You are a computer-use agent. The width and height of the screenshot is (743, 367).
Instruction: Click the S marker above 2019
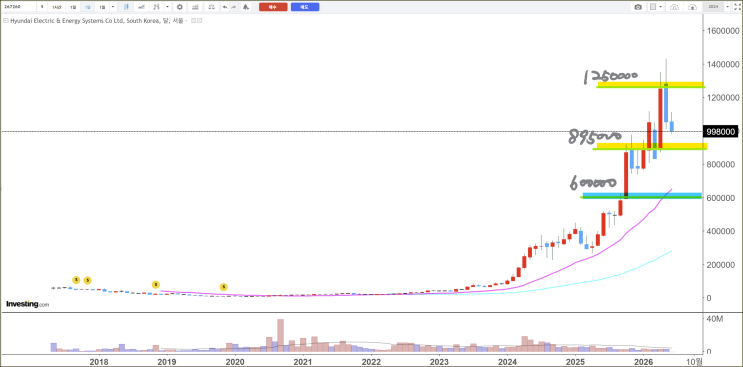coord(155,285)
